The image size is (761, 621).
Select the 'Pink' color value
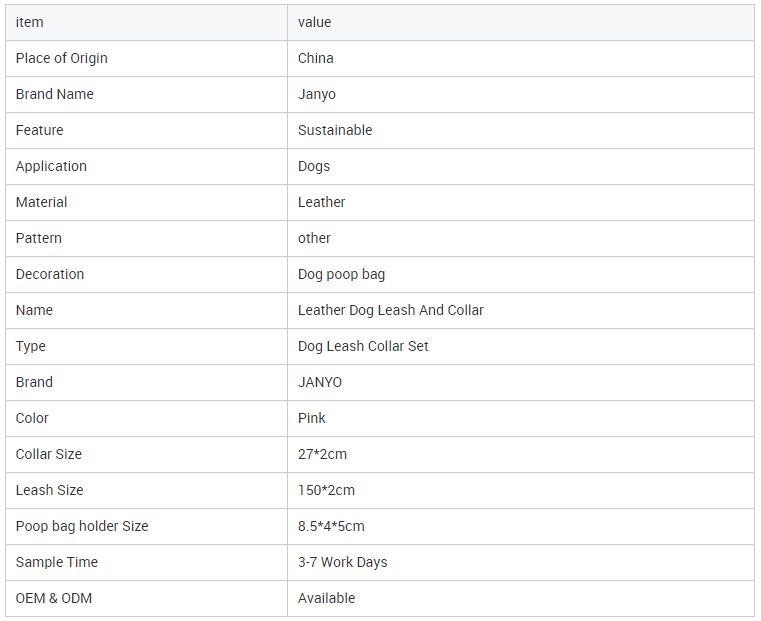pyautogui.click(x=312, y=418)
